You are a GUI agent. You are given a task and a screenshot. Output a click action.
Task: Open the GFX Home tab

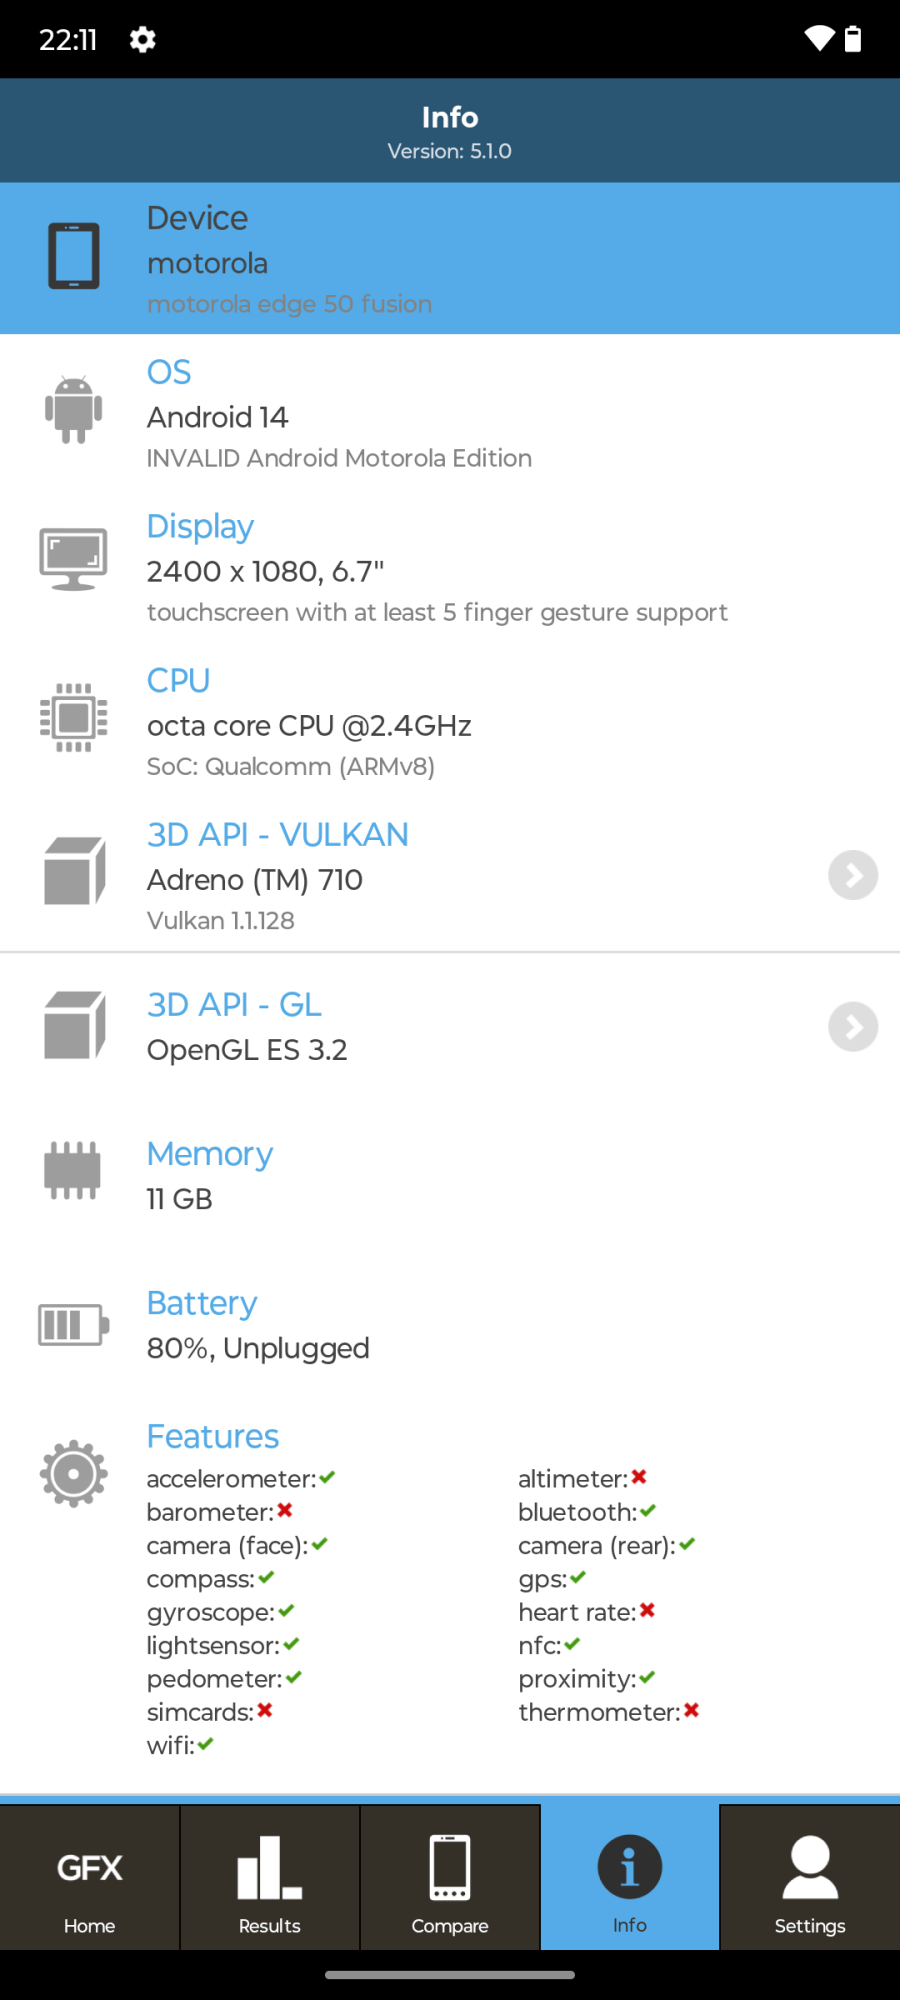coord(90,1878)
